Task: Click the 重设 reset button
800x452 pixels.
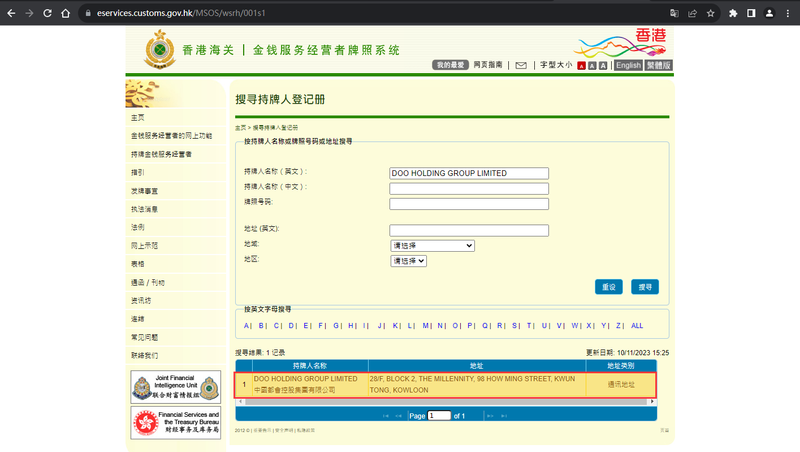Action: point(609,287)
